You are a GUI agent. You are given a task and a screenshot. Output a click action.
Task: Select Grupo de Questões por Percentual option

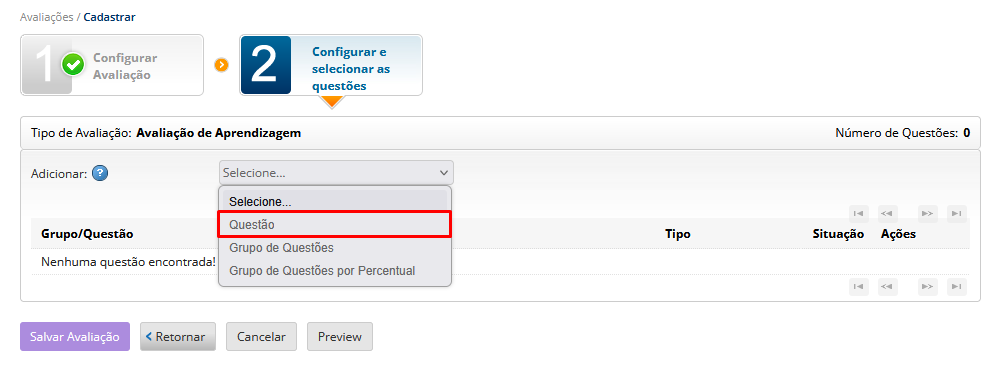pyautogui.click(x=335, y=271)
